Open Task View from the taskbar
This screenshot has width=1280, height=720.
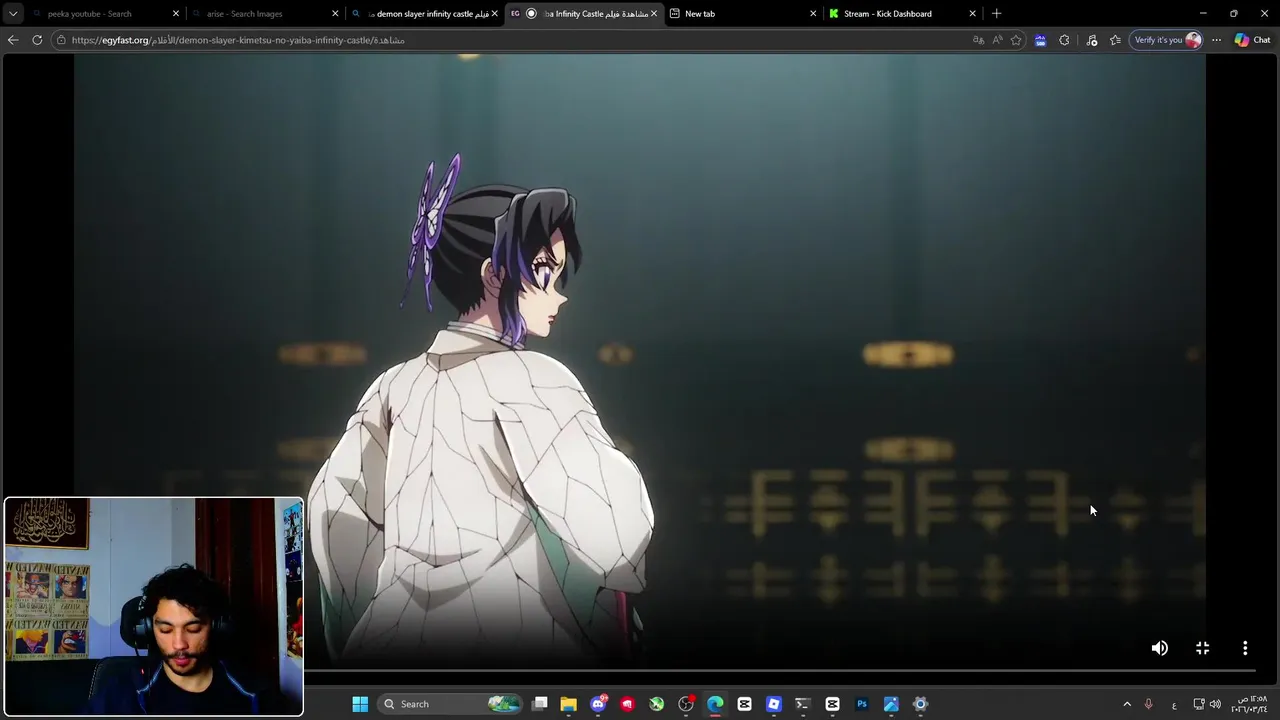click(x=540, y=704)
